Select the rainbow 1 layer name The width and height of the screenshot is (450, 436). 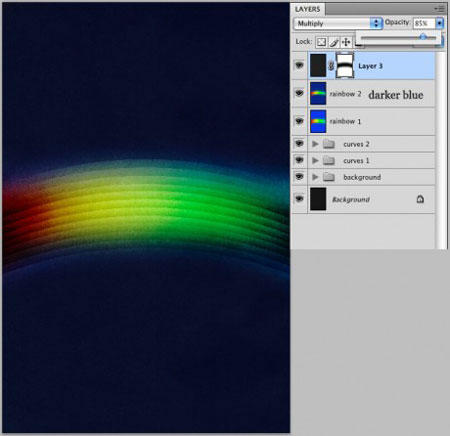tap(345, 121)
